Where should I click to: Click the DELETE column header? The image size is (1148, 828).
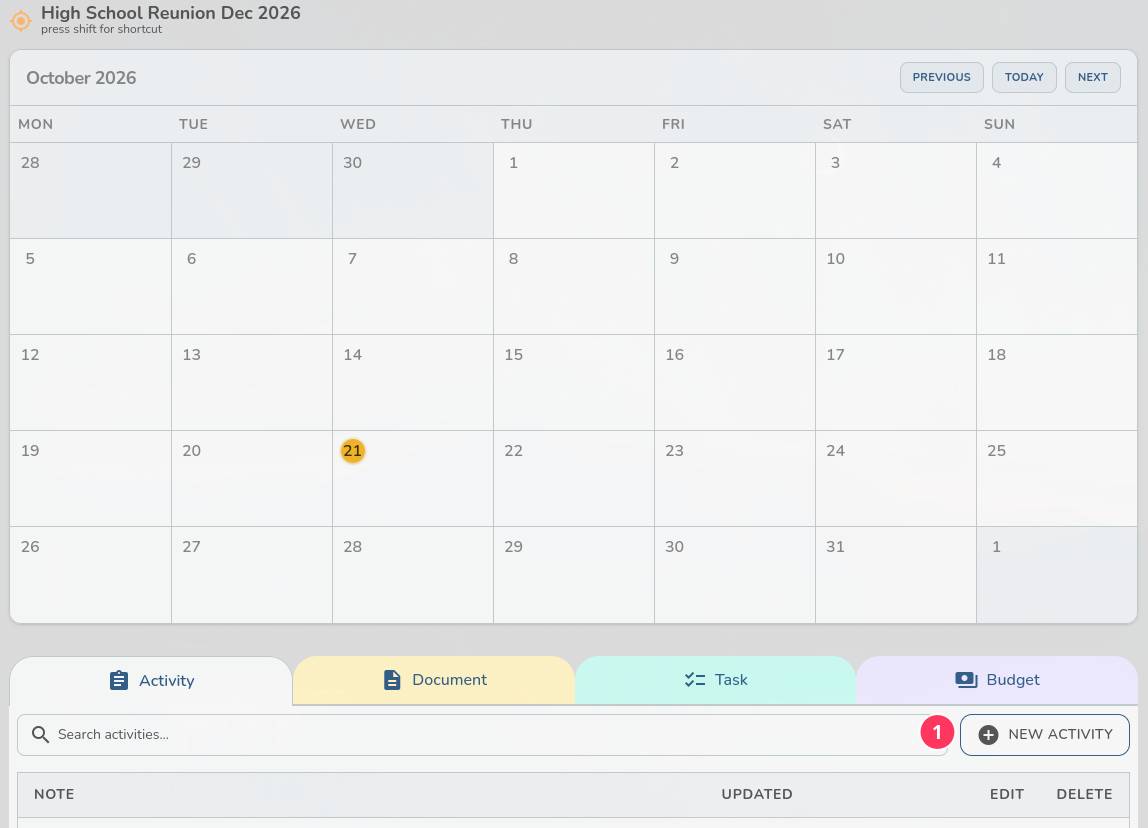[1084, 794]
